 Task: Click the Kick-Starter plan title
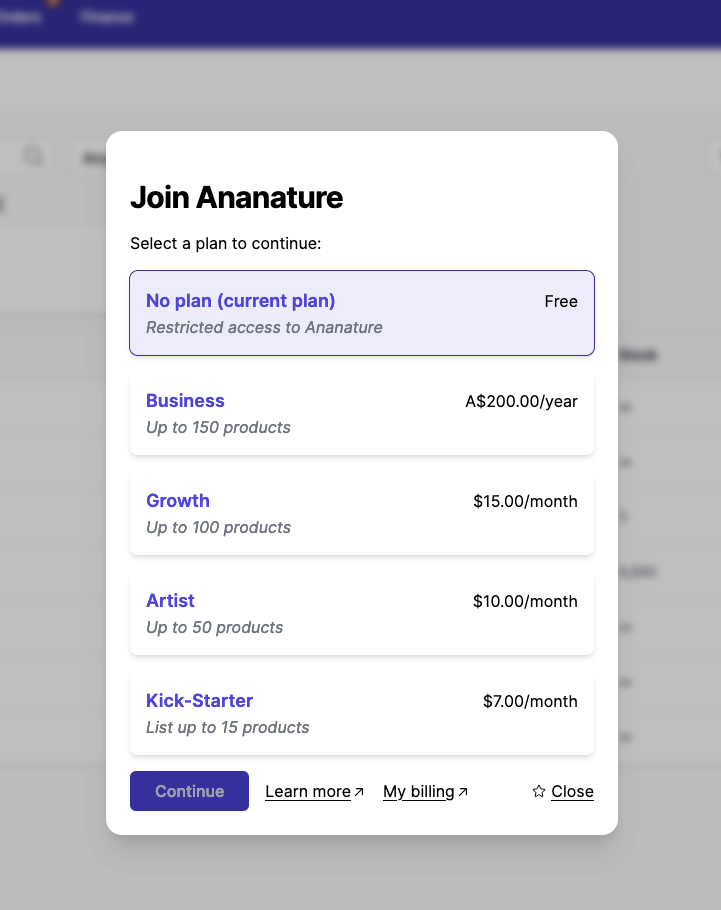pyautogui.click(x=199, y=700)
